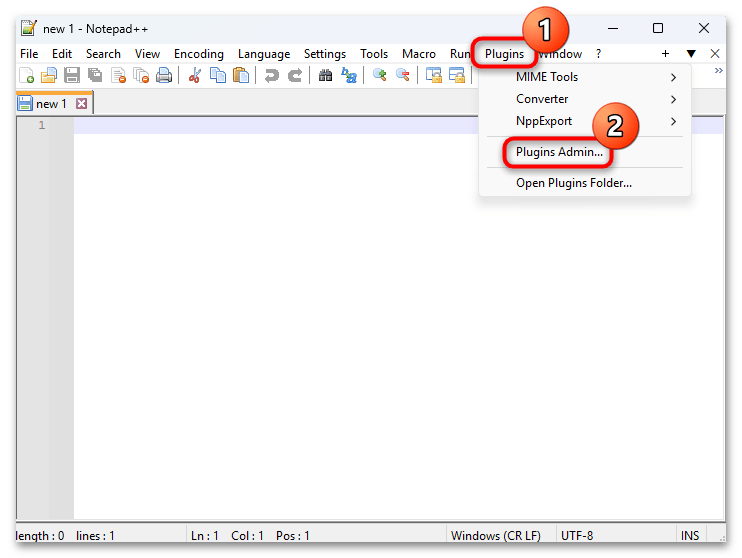Open the Settings menu

[x=325, y=54]
